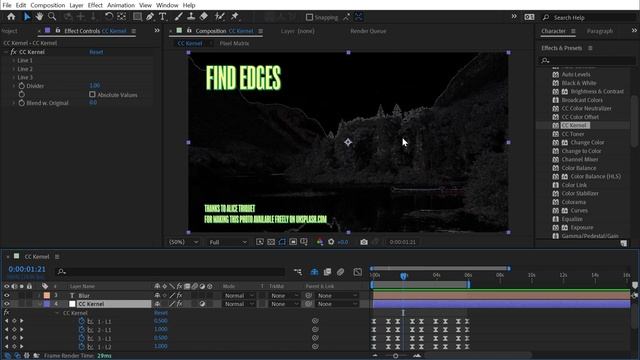The height and width of the screenshot is (360, 640).
Task: Open the Composition menu
Action: click(48, 5)
